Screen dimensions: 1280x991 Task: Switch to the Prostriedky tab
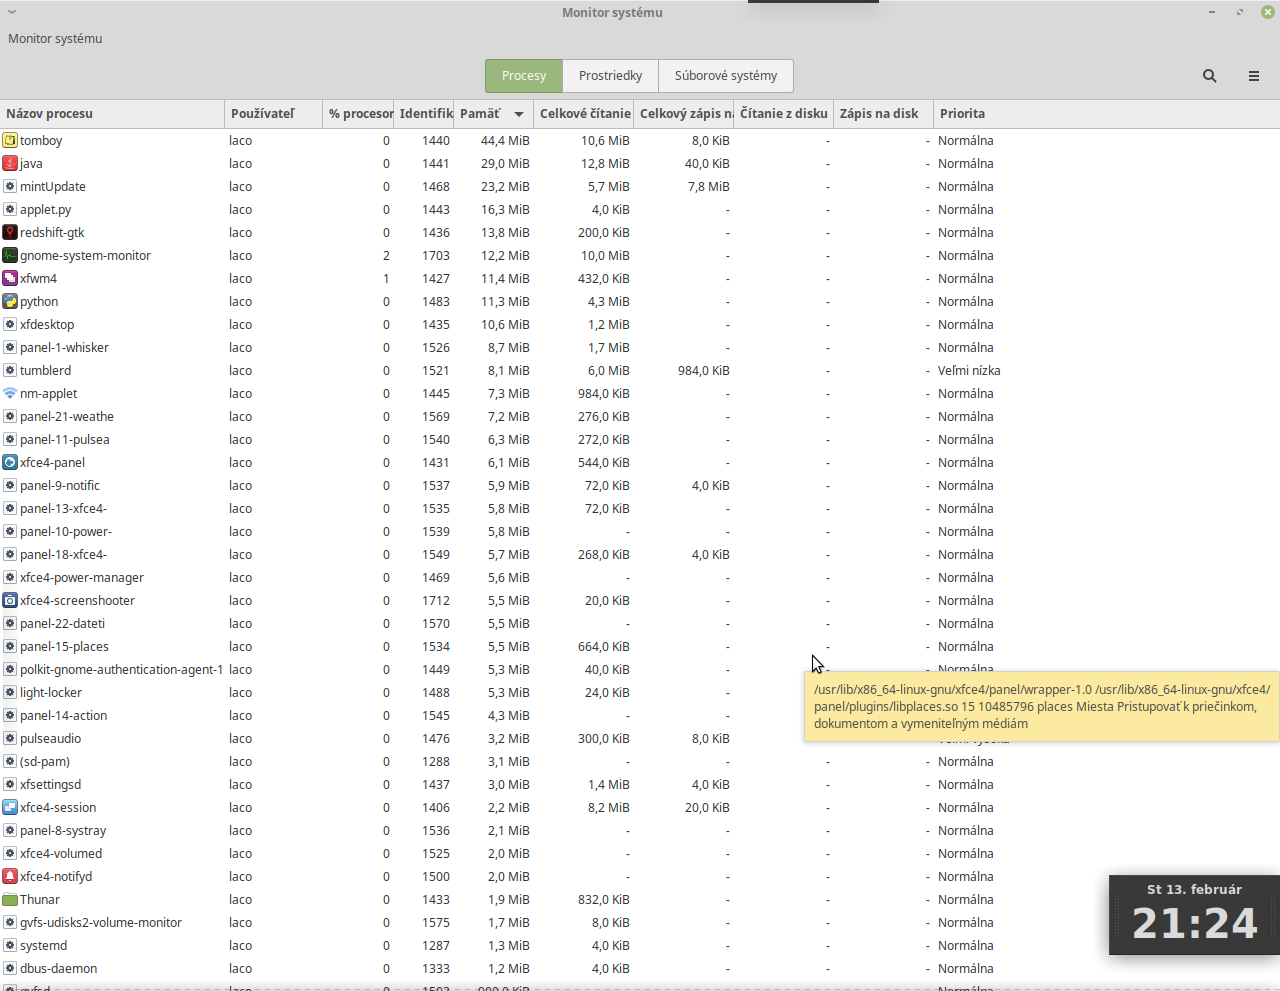pyautogui.click(x=610, y=76)
